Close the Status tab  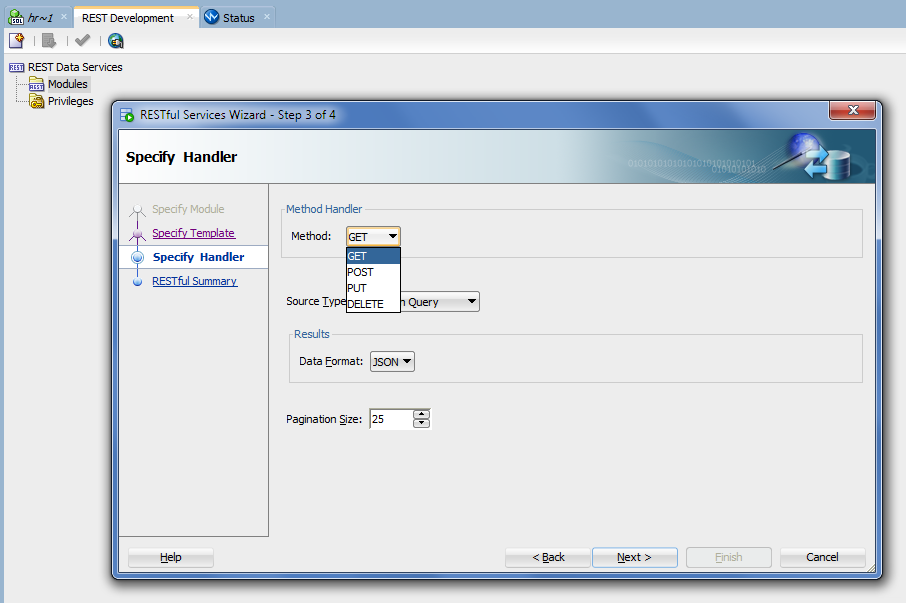tap(267, 17)
